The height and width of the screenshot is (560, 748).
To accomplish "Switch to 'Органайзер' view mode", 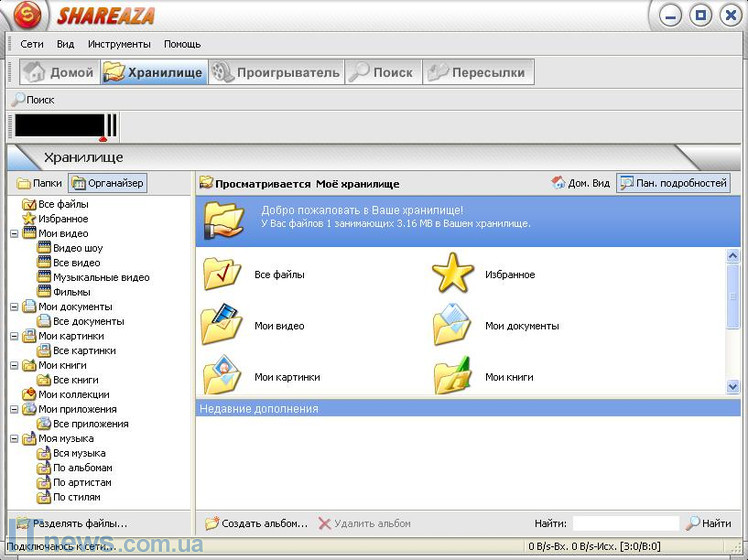I will 108,183.
